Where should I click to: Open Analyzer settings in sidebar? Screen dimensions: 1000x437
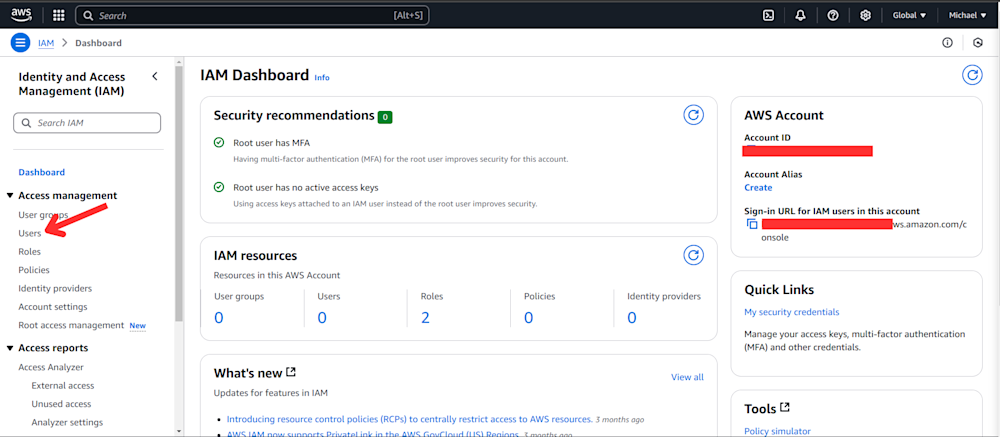click(x=67, y=422)
